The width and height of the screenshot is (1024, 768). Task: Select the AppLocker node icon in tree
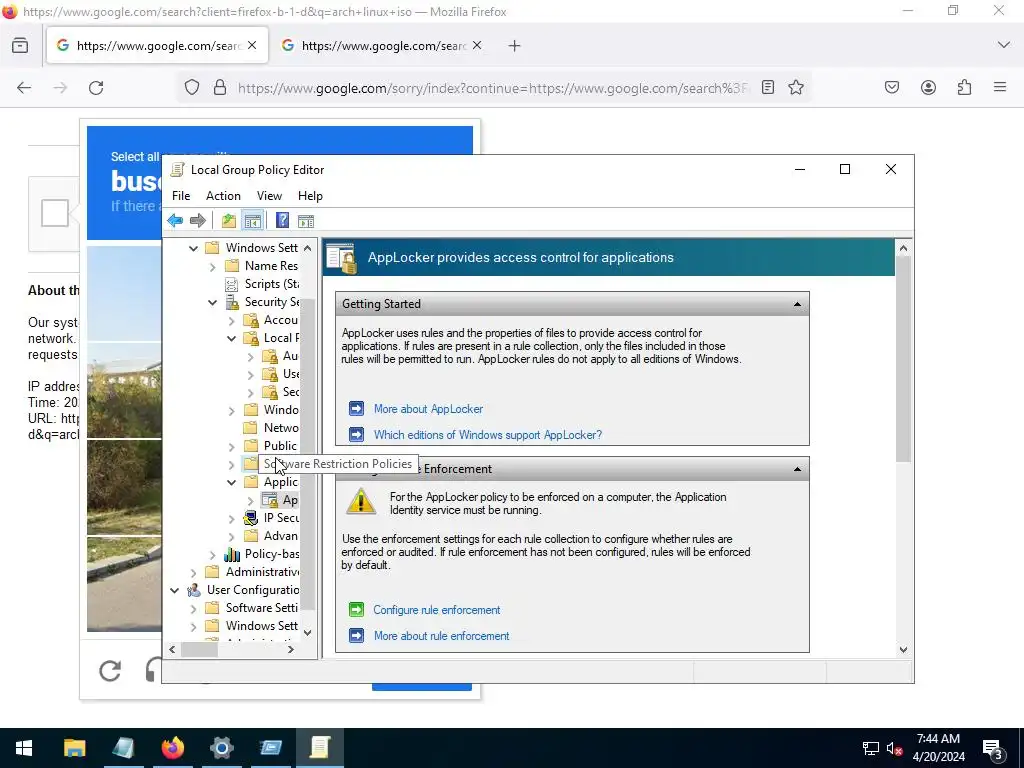[270, 500]
